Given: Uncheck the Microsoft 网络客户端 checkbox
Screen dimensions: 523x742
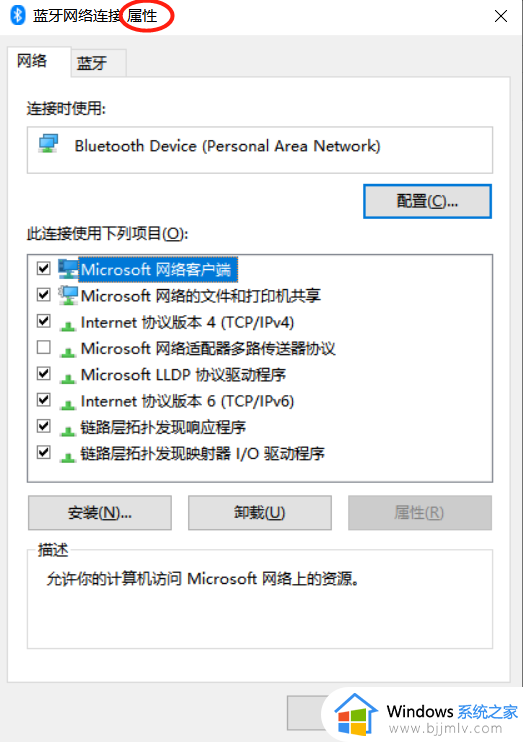Looking at the screenshot, I should pyautogui.click(x=44, y=269).
